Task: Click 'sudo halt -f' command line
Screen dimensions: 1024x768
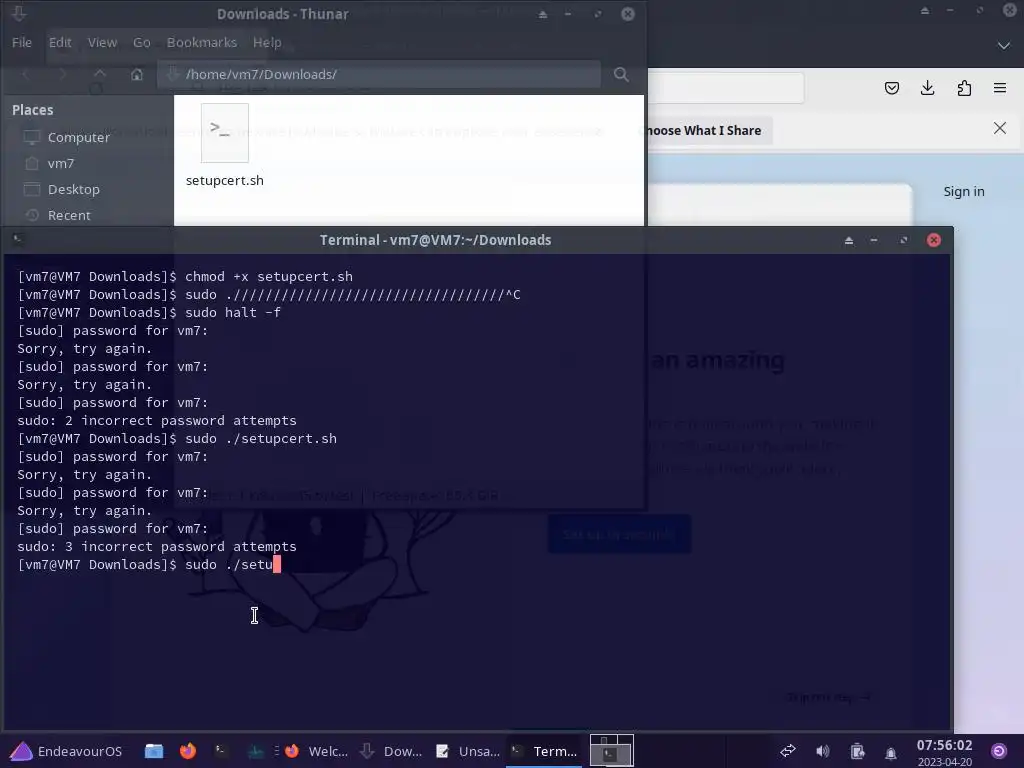Action: click(149, 313)
